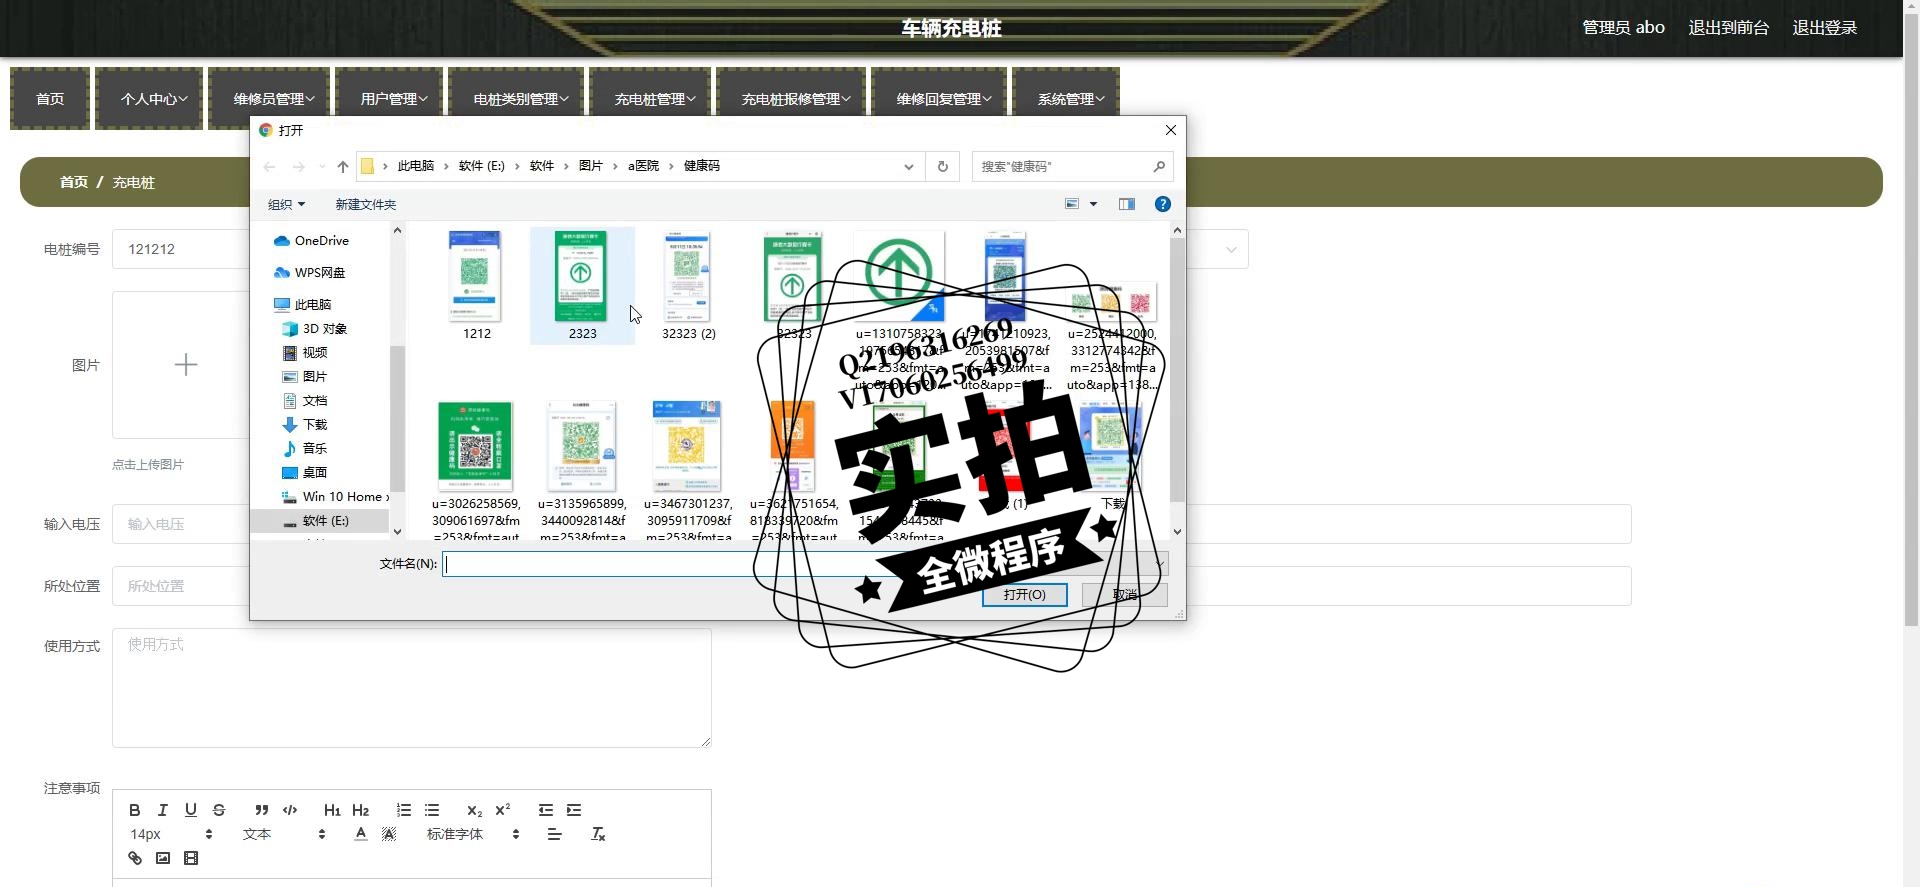This screenshot has width=1920, height=887.
Task: Open 维修回复管理 menu
Action: [x=939, y=99]
